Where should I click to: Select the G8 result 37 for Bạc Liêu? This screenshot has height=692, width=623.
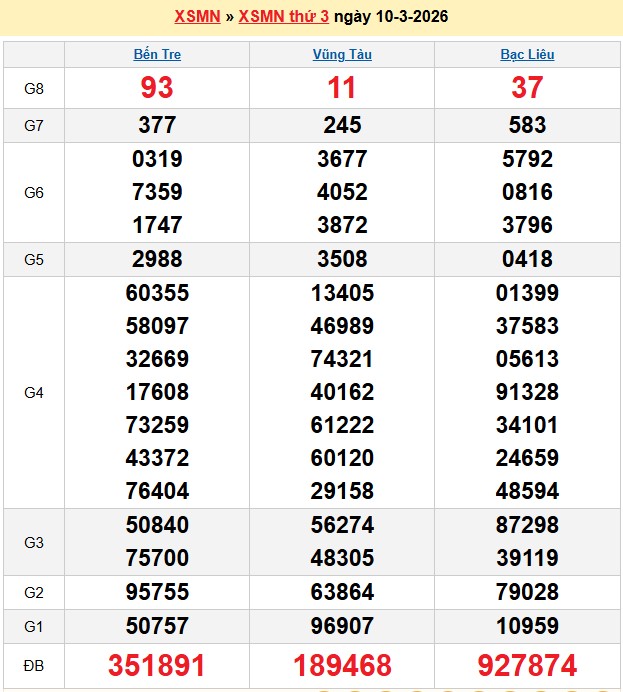click(527, 88)
